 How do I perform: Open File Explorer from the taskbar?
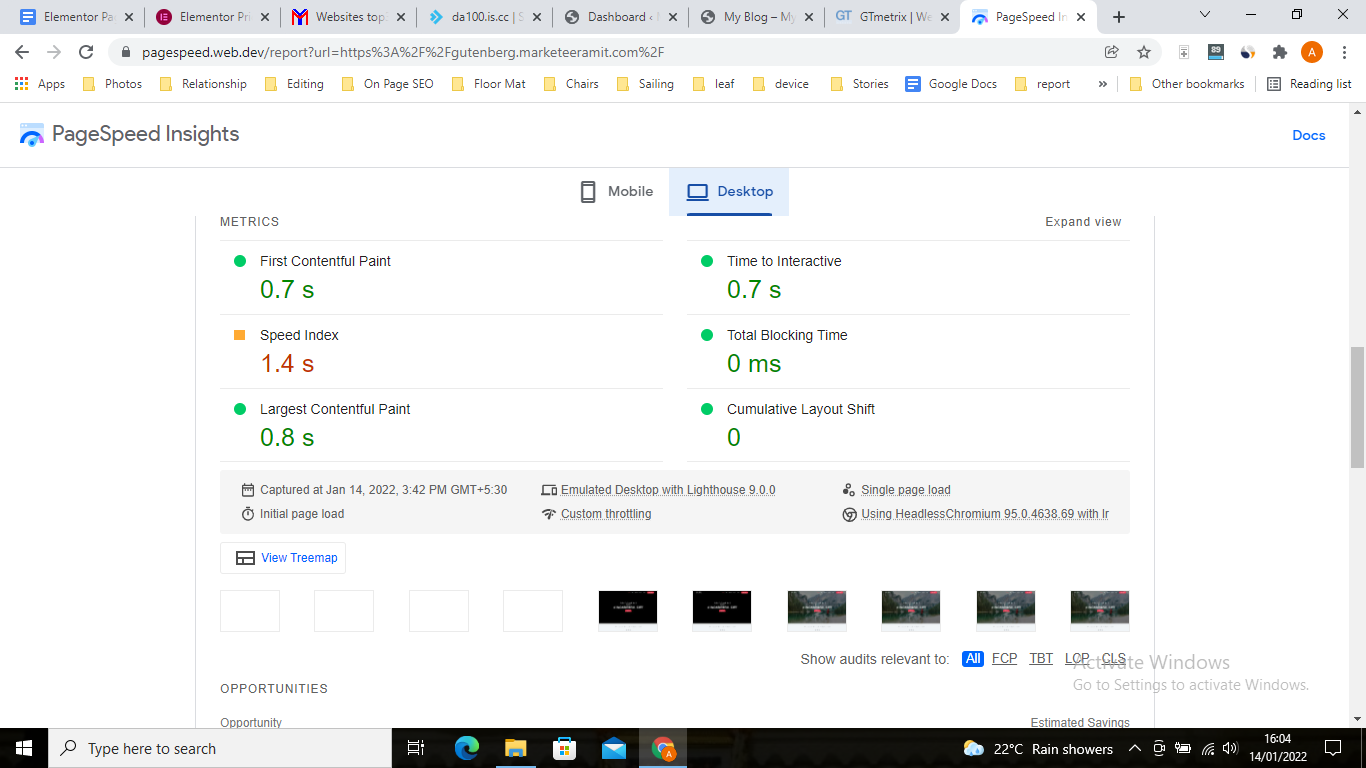pyautogui.click(x=516, y=748)
